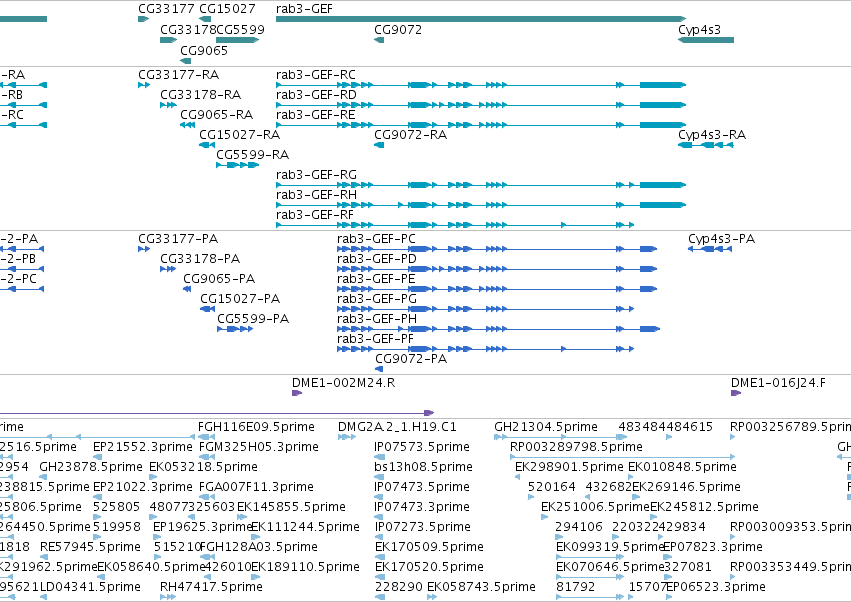Click the CG5599-RA transcript label
The width and height of the screenshot is (851, 602).
pyautogui.click(x=252, y=155)
